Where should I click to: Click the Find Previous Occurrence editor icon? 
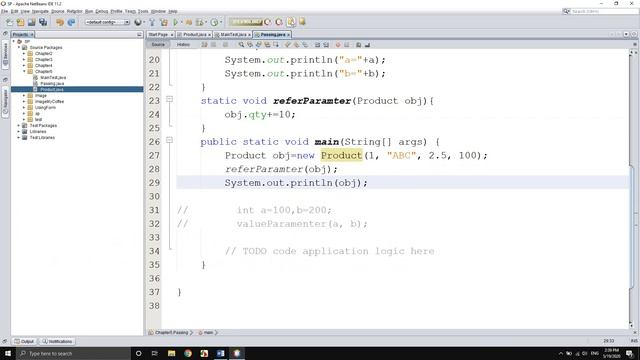tap(250, 44)
